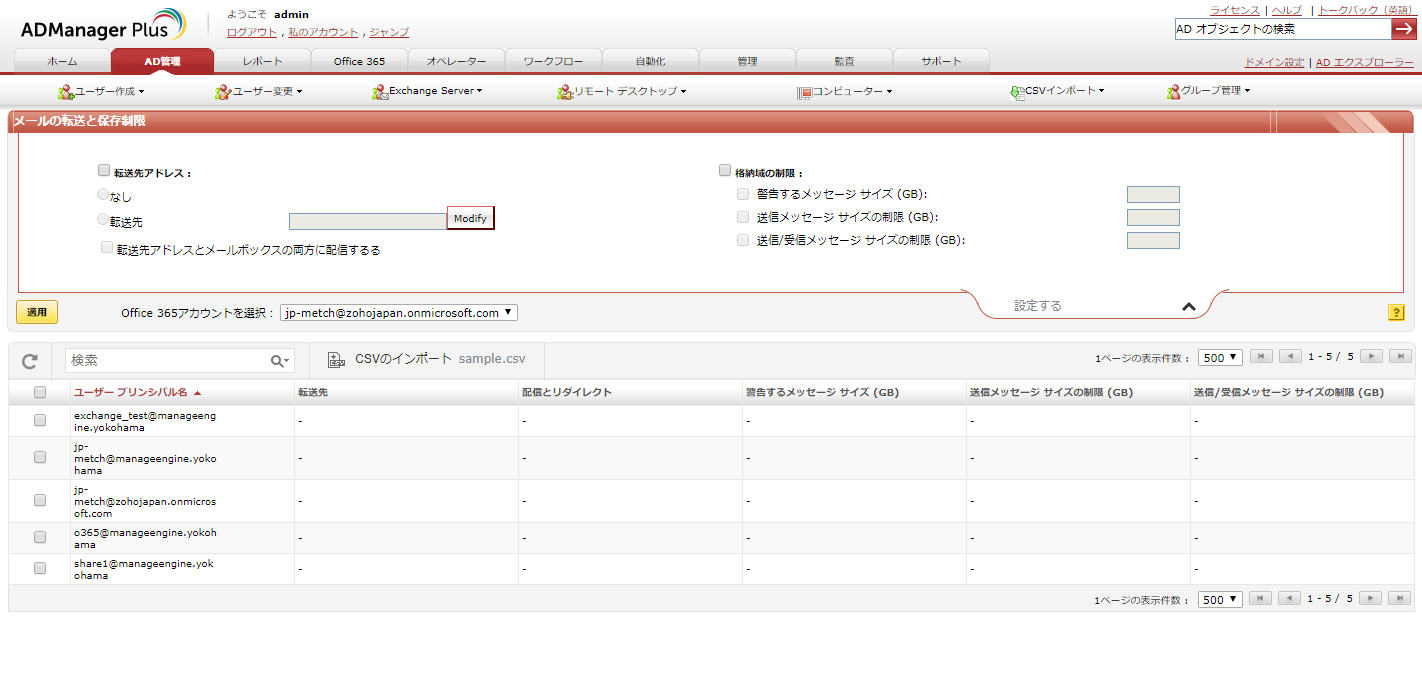Switch to the 管理 tab
The image size is (1422, 673).
[x=747, y=61]
